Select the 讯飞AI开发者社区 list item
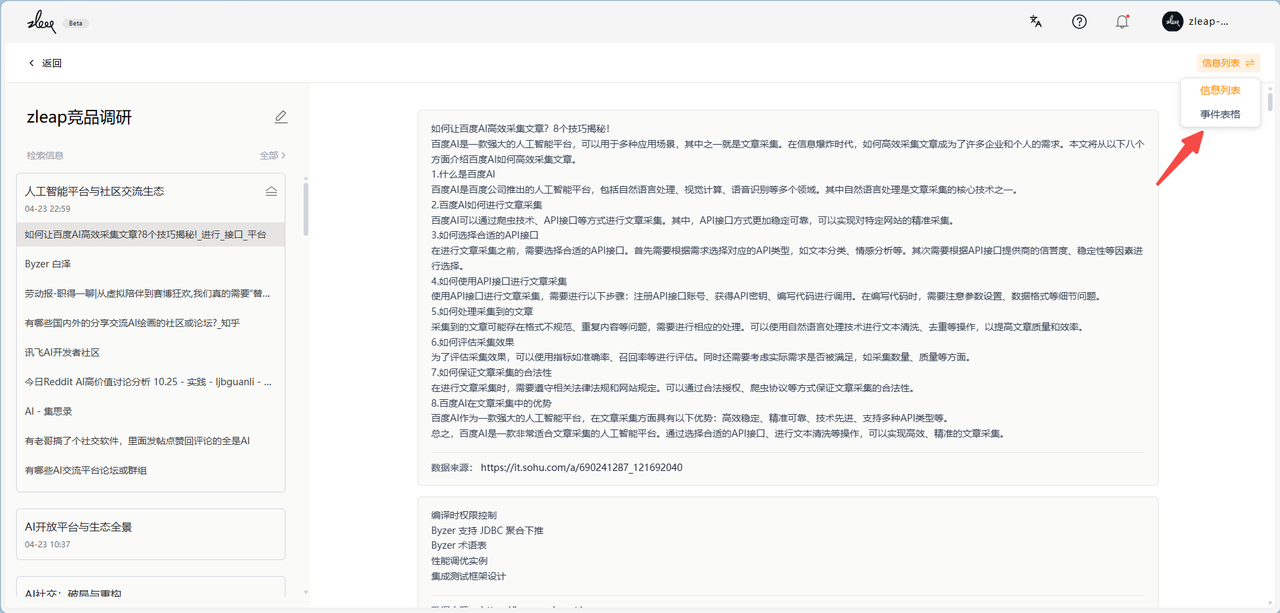 151,352
